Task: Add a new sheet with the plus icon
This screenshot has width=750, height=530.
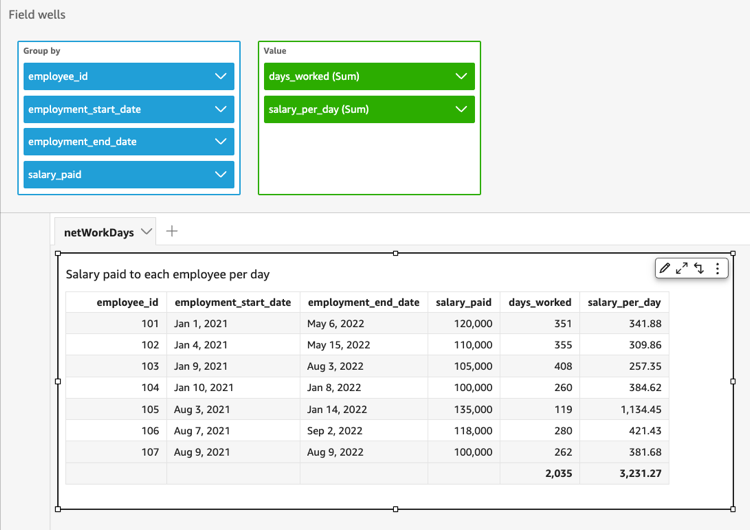Action: pyautogui.click(x=172, y=231)
